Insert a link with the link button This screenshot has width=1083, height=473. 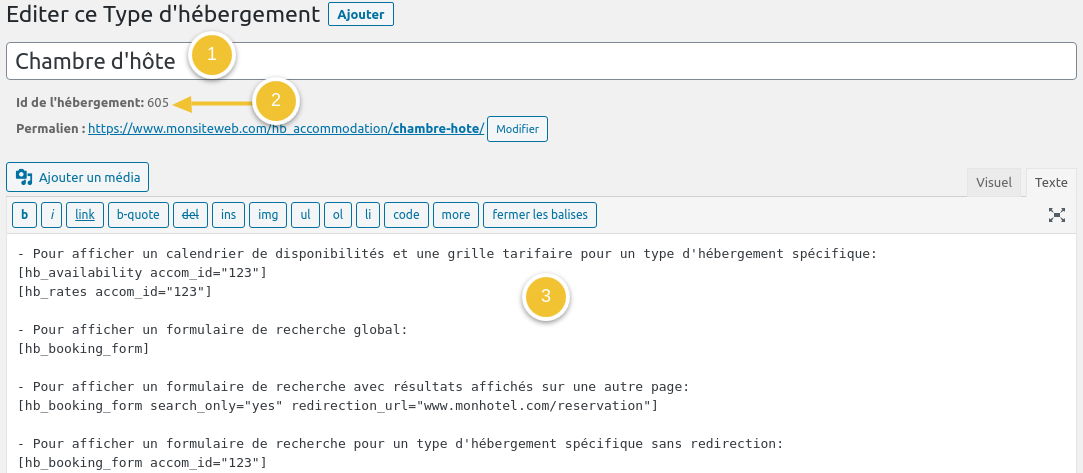click(x=85, y=215)
